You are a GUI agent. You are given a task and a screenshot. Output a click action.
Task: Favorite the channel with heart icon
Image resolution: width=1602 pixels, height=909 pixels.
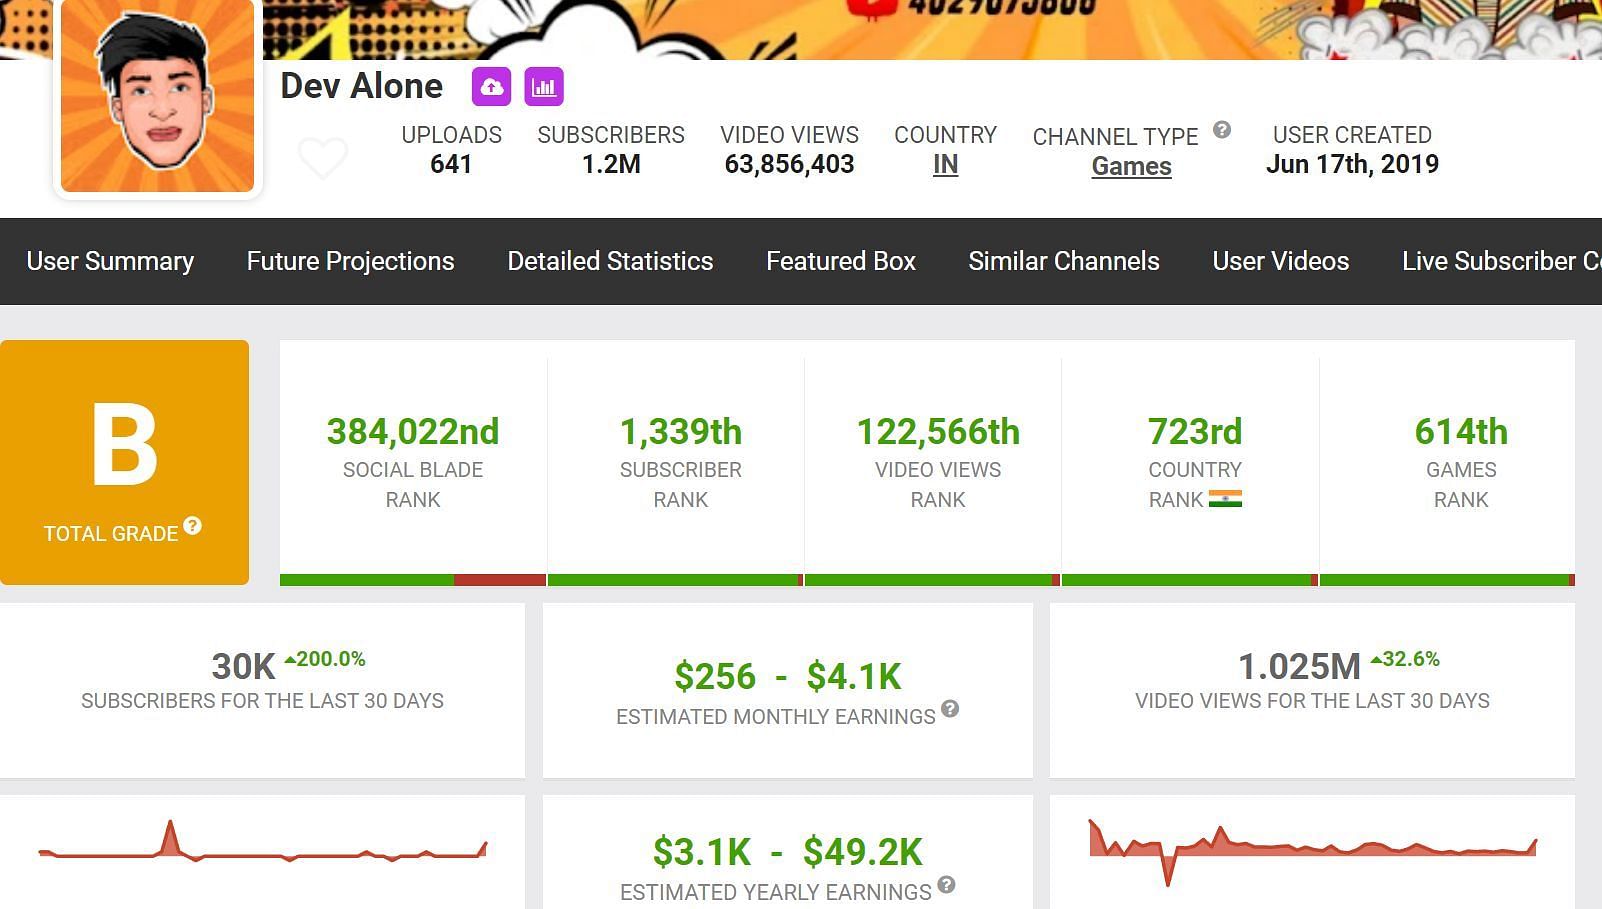(323, 157)
